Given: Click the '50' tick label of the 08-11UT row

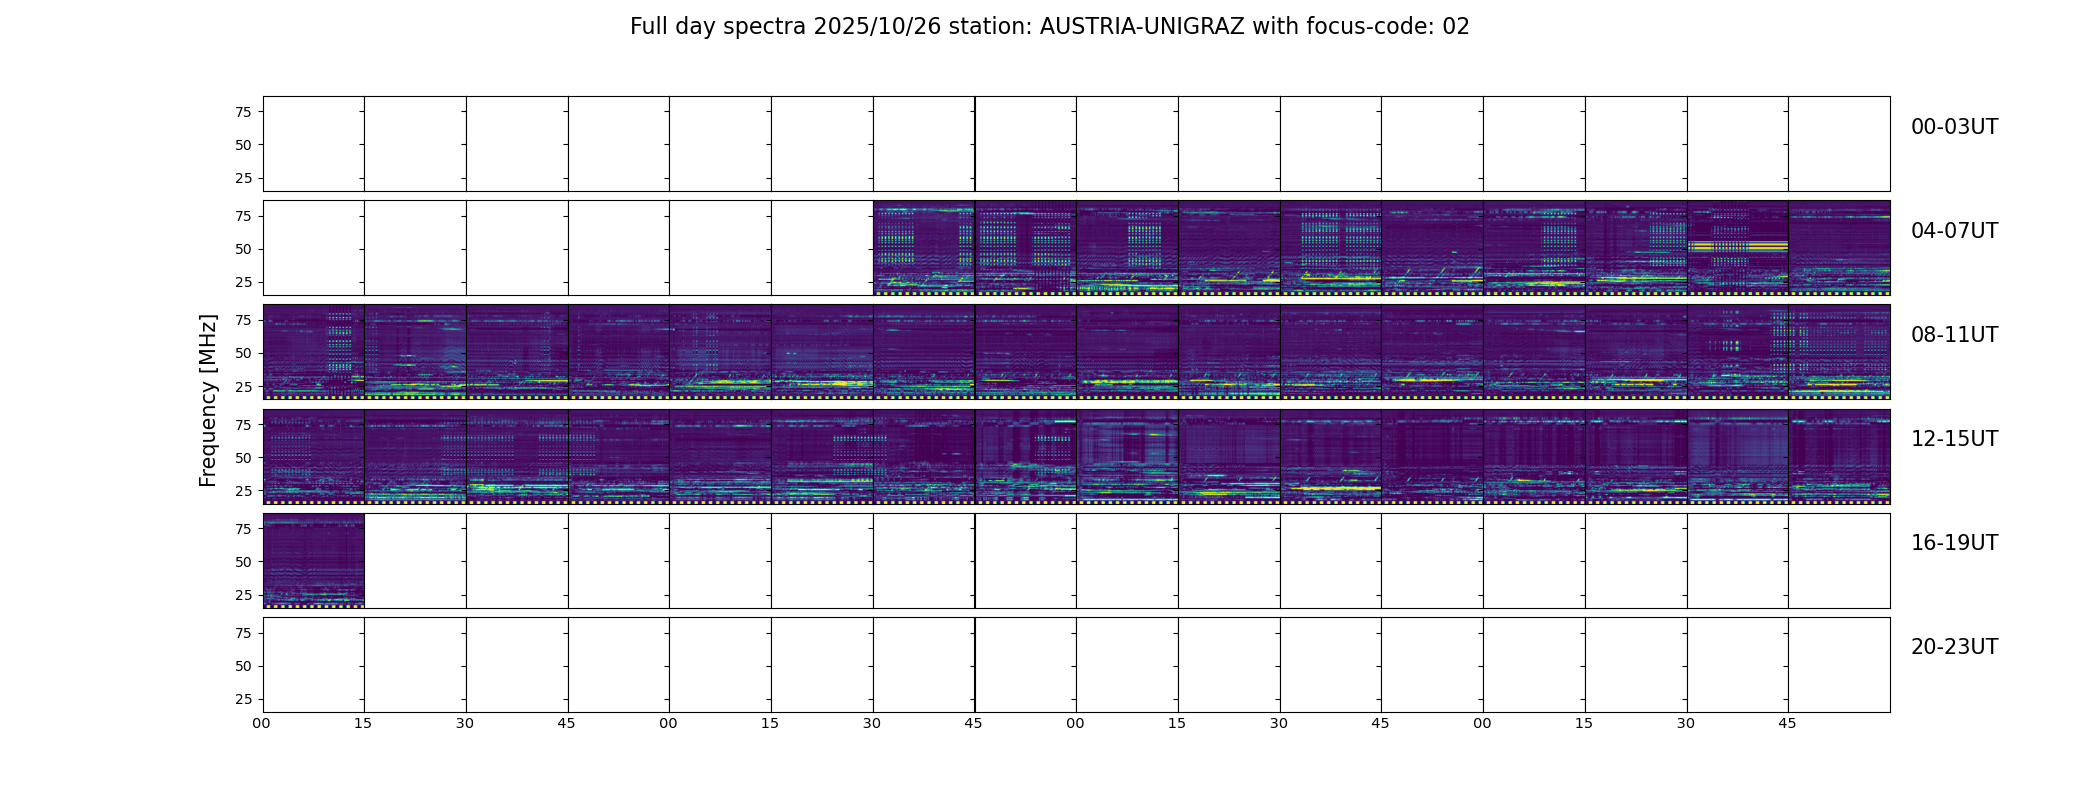Looking at the screenshot, I should [x=243, y=353].
